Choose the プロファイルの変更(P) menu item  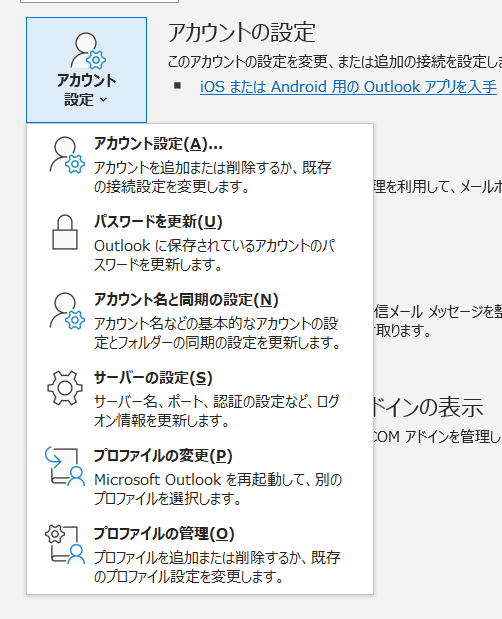[200, 475]
